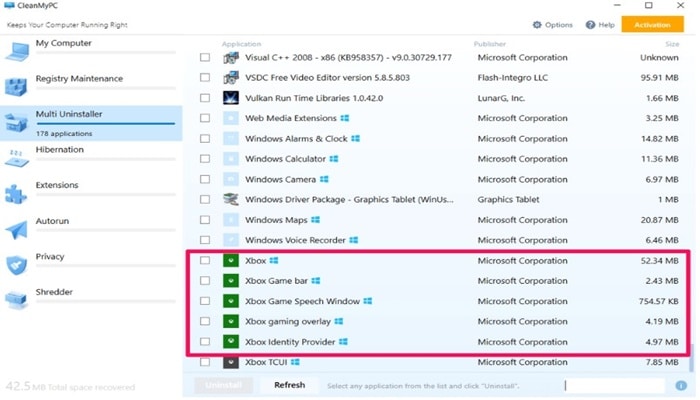Click the Refresh button
700x400 pixels.
pos(290,385)
